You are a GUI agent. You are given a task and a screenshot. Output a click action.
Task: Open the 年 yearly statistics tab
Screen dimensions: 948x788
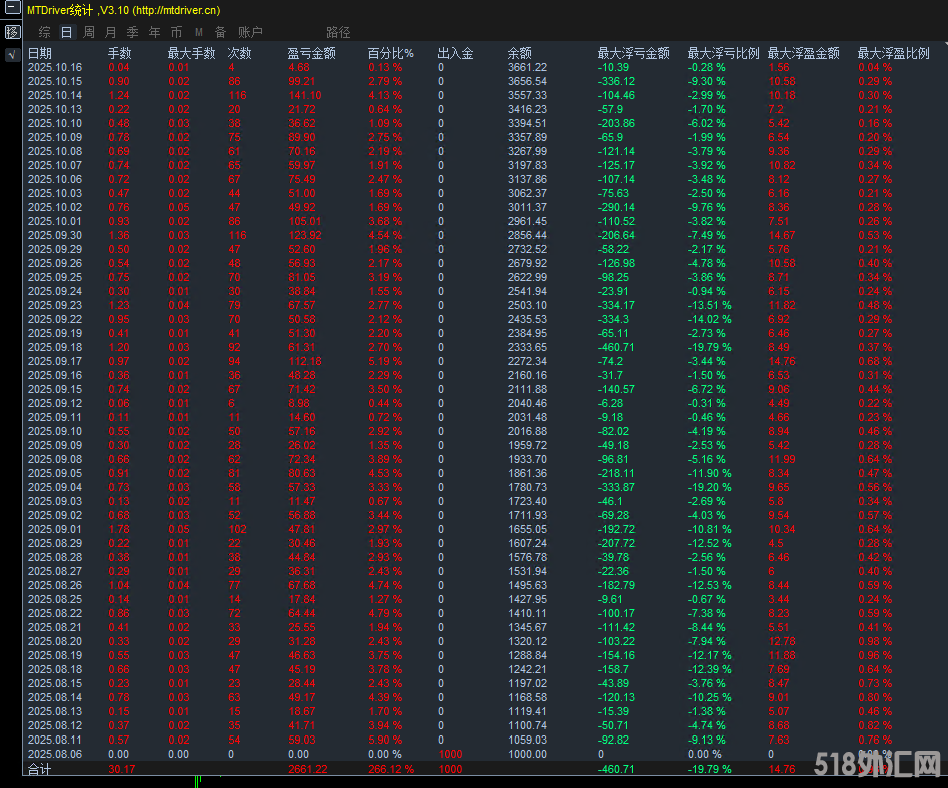coord(154,32)
